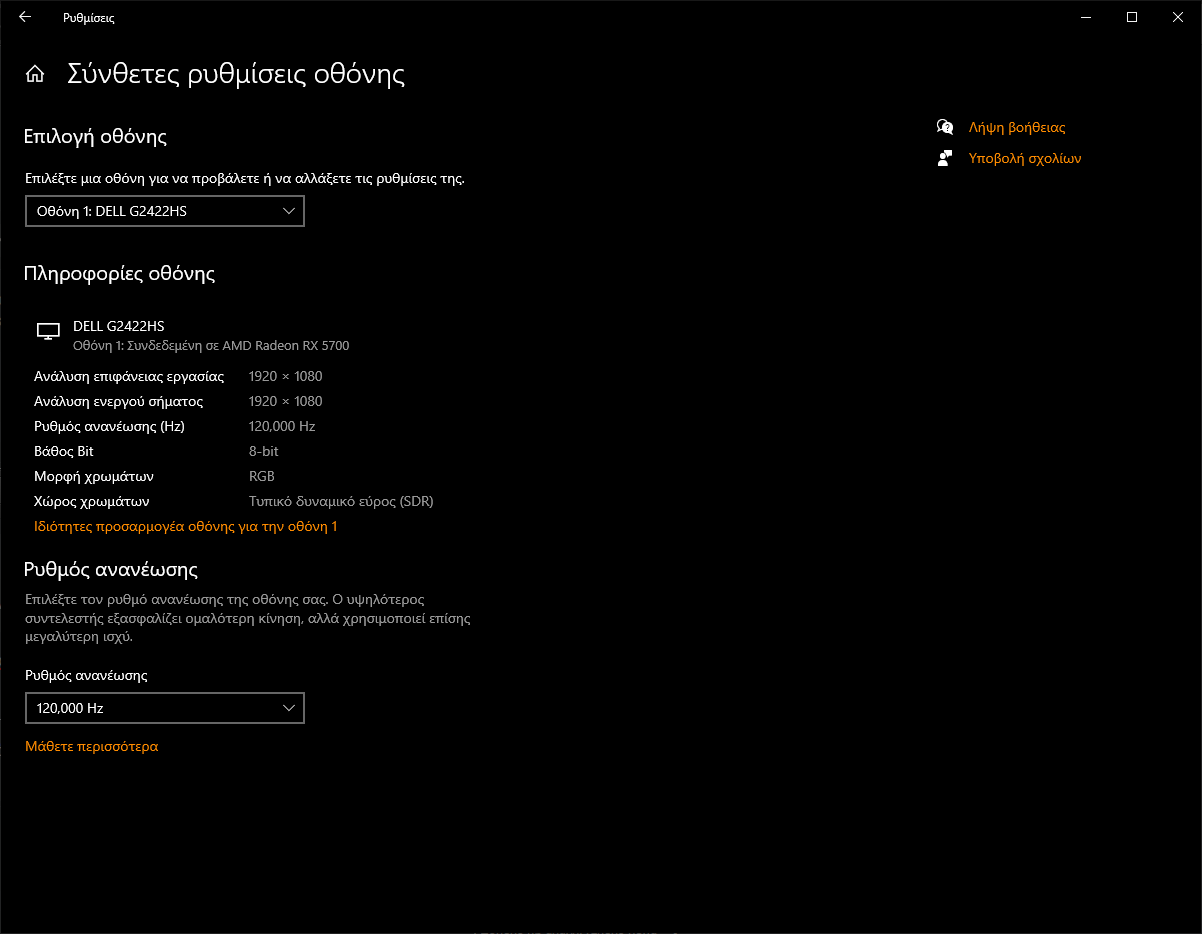The height and width of the screenshot is (934, 1202).
Task: Open Υποβολή σχολίων link
Action: pos(1025,158)
